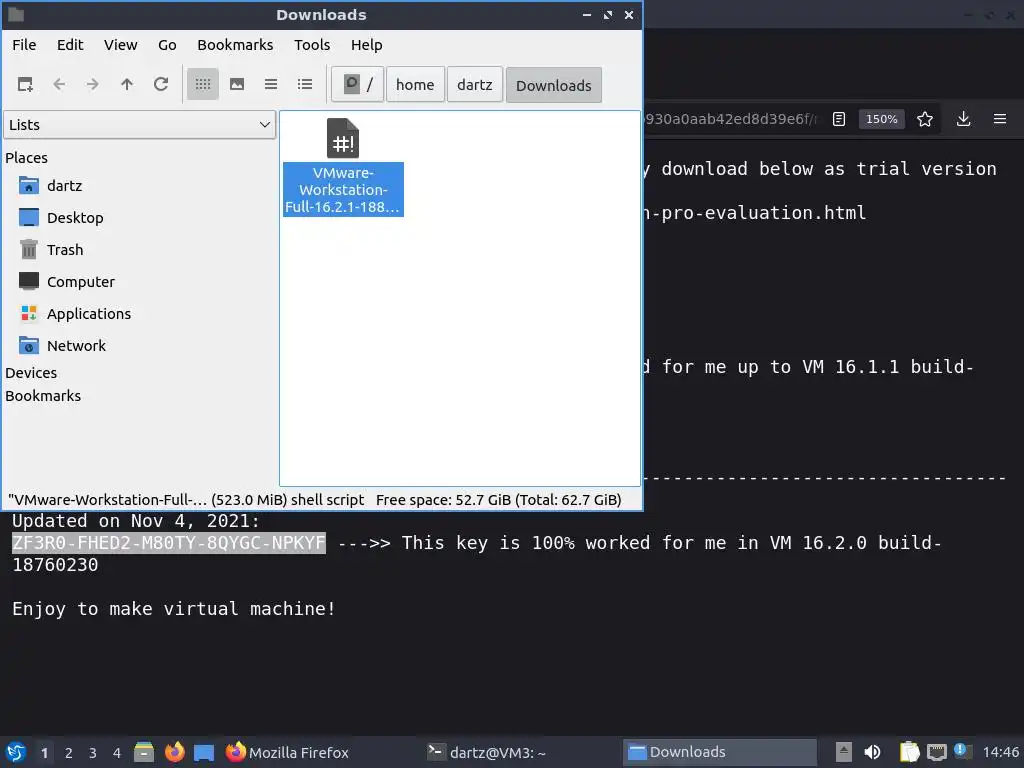
Task: Launch file manager from taskbar quicklaunch
Action: tap(144, 752)
